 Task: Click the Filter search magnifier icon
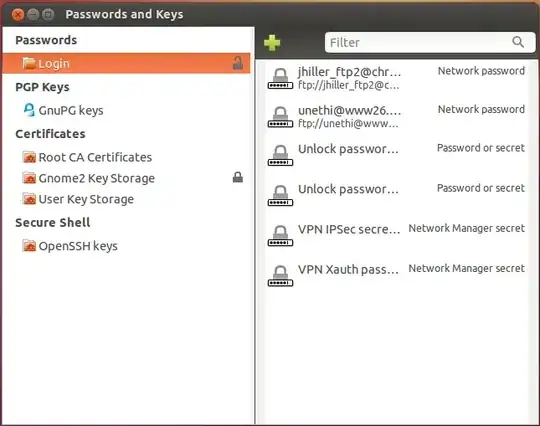518,42
